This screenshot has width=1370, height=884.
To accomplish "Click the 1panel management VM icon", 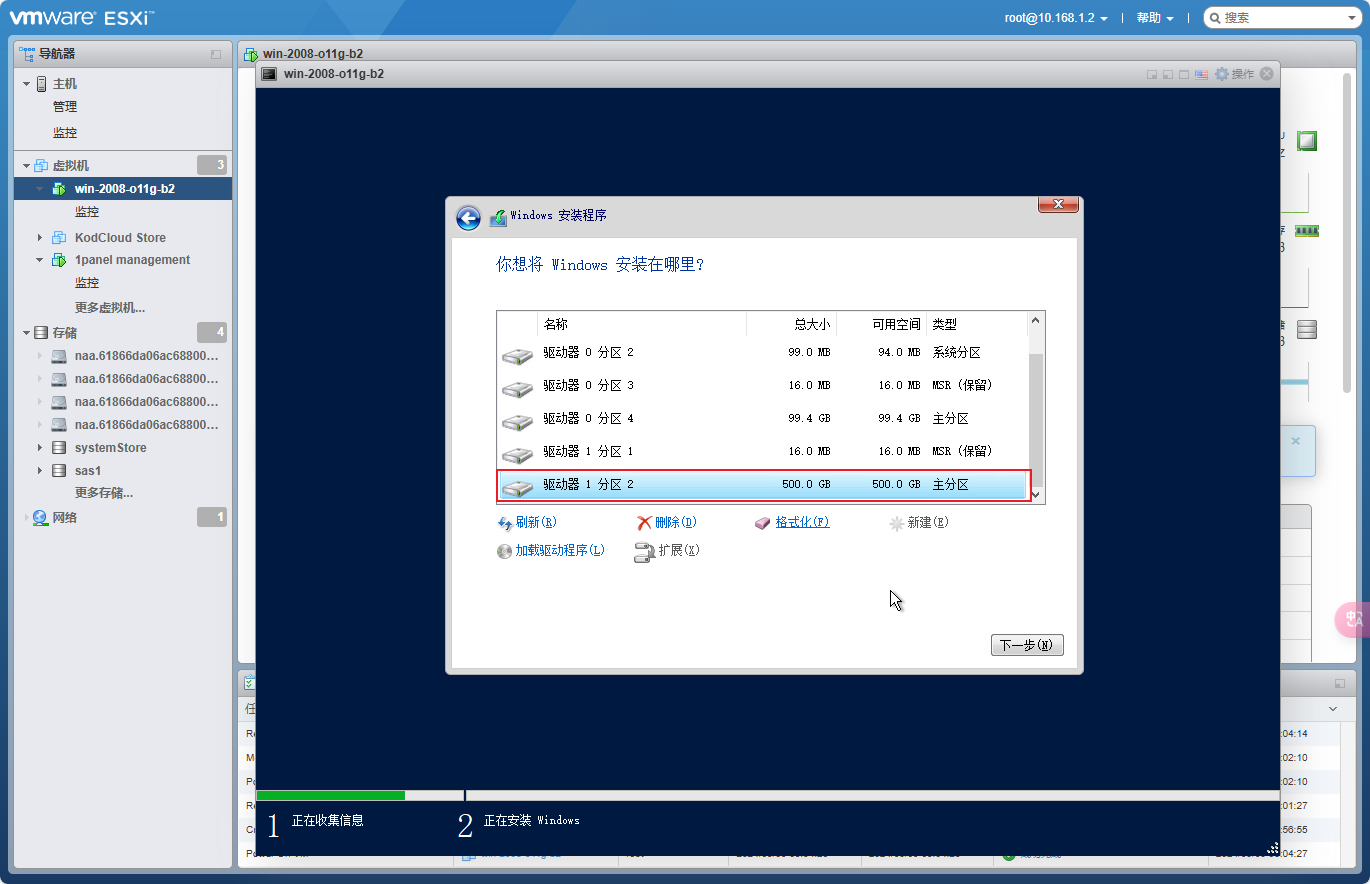I will pos(59,260).
